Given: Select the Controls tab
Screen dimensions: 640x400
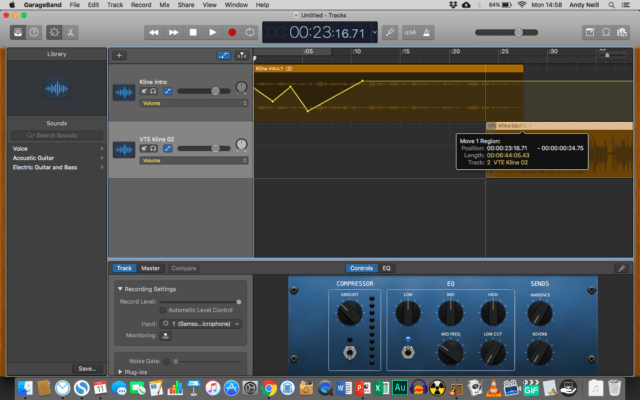Looking at the screenshot, I should 362,268.
